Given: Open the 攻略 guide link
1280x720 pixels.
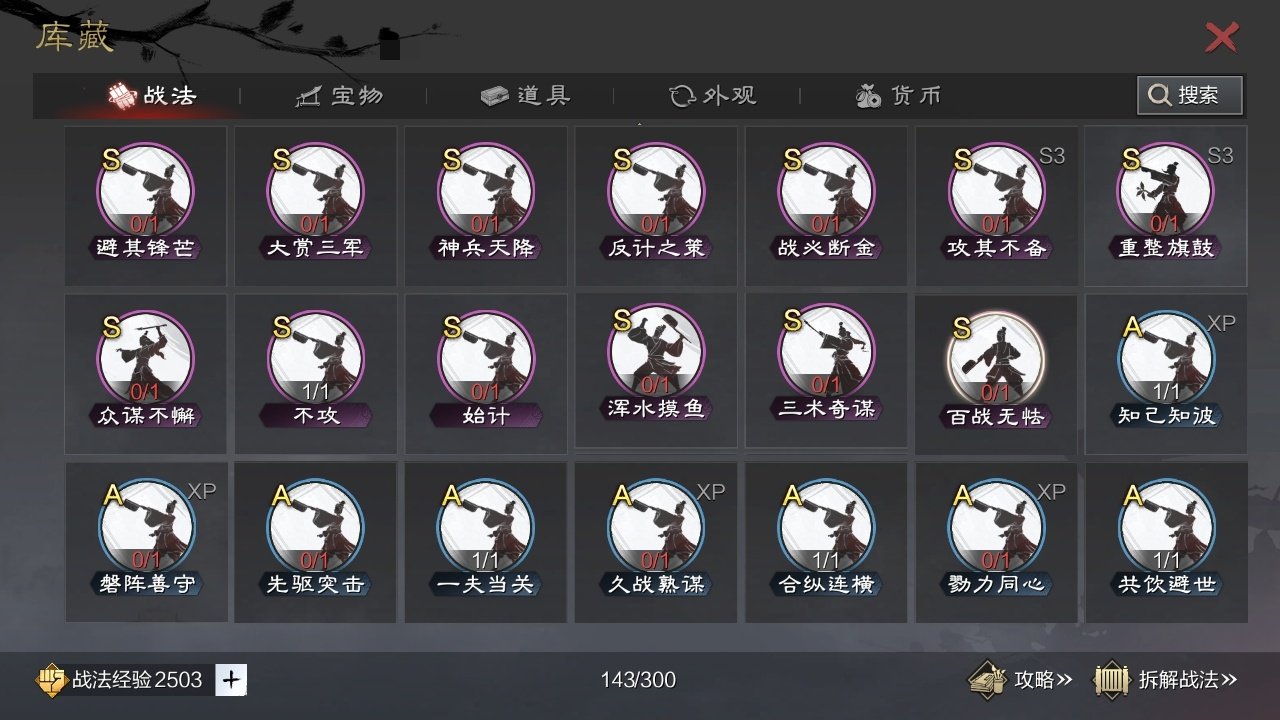Looking at the screenshot, I should coord(1020,680).
